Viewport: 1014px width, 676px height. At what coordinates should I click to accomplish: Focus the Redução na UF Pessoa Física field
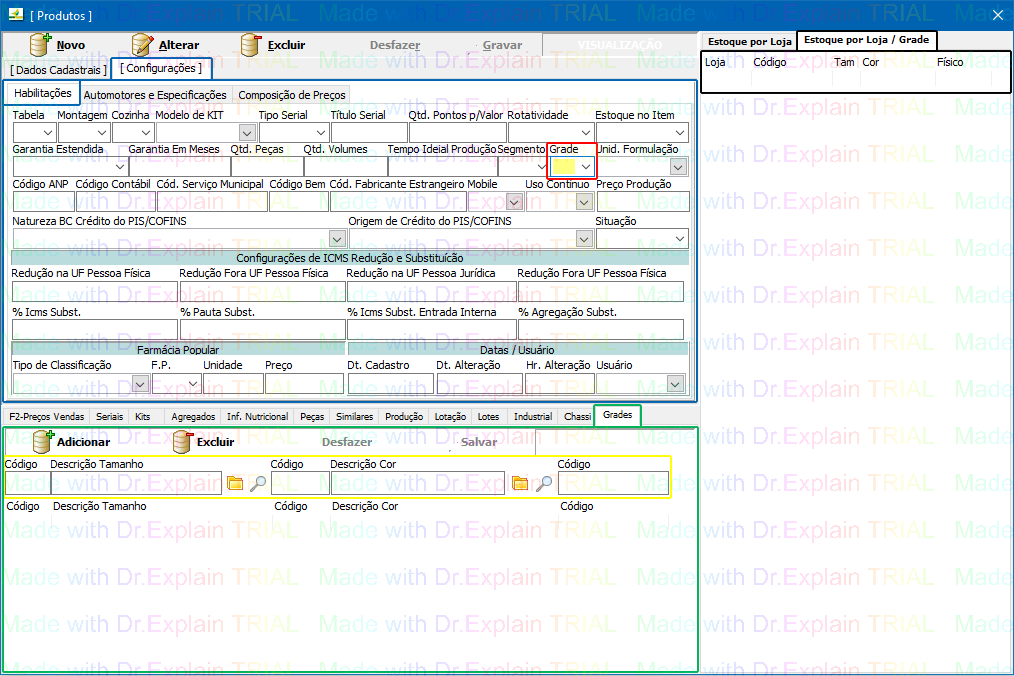pyautogui.click(x=94, y=292)
